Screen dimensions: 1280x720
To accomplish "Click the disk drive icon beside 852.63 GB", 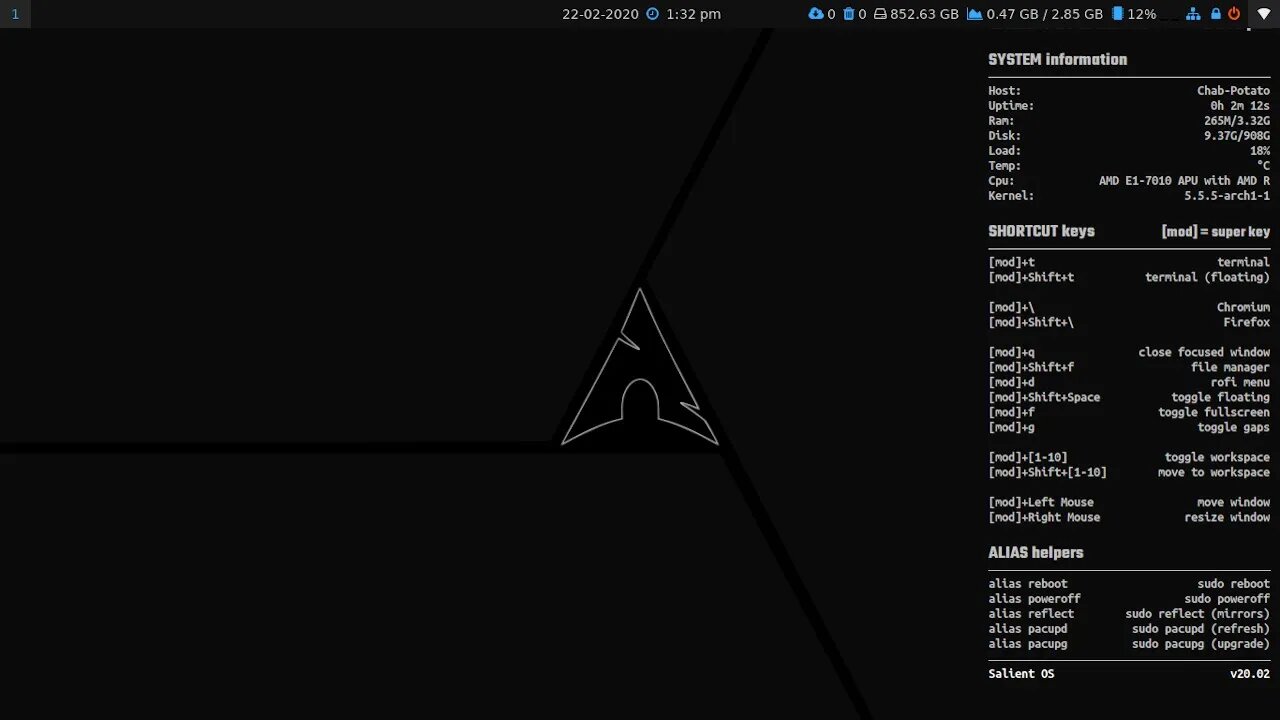I will click(880, 14).
